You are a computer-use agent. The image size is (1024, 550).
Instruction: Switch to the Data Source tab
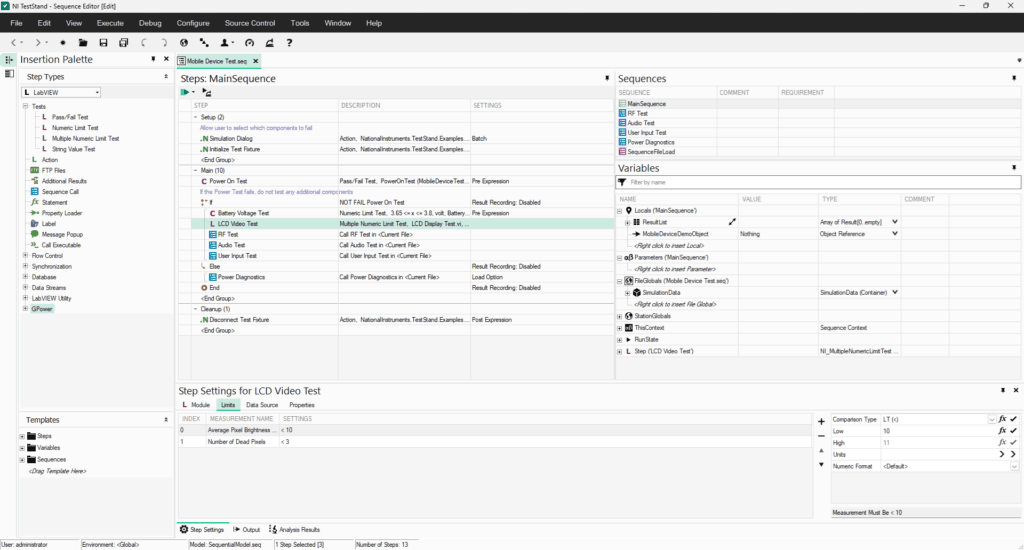click(262, 405)
